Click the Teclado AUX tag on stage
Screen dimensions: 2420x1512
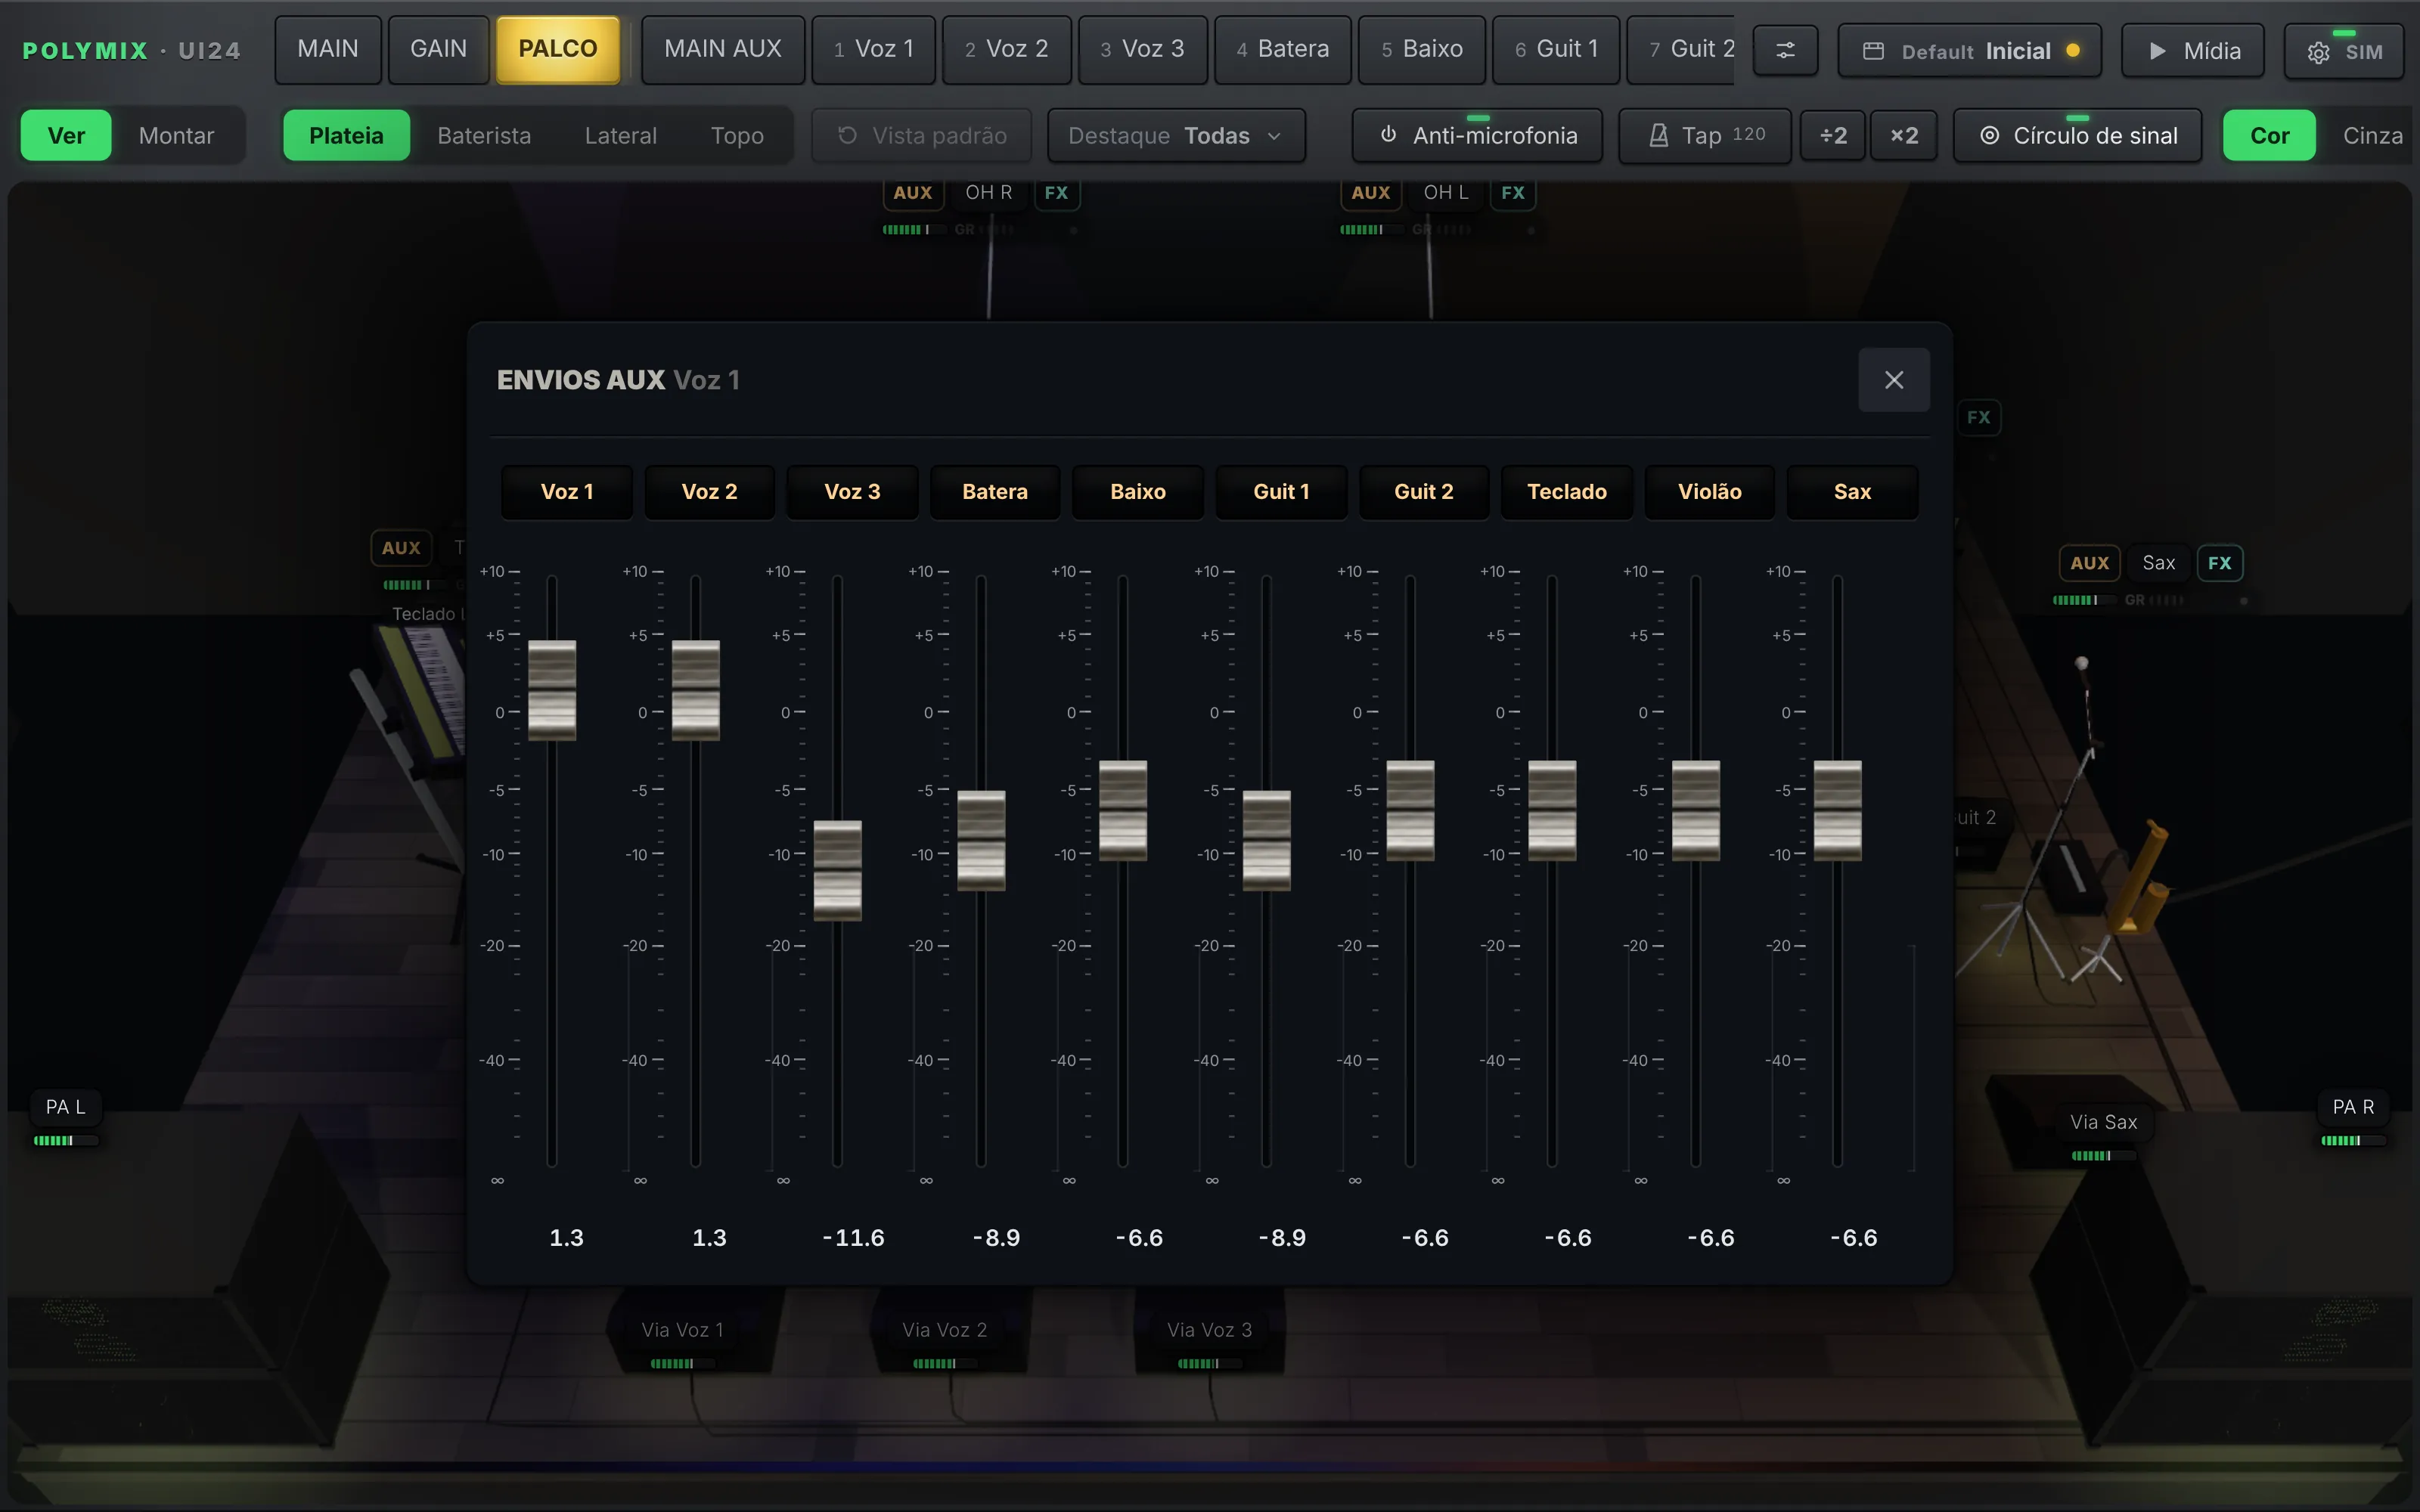(401, 548)
